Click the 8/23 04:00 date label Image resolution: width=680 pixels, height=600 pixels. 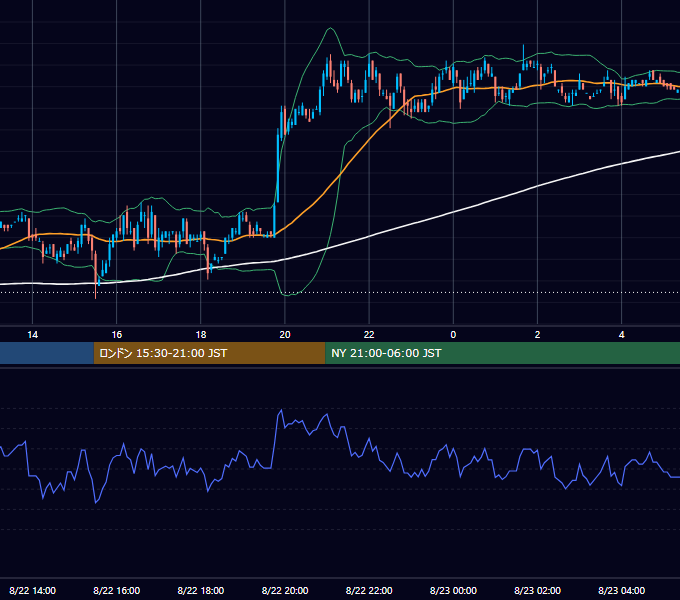tap(621, 590)
